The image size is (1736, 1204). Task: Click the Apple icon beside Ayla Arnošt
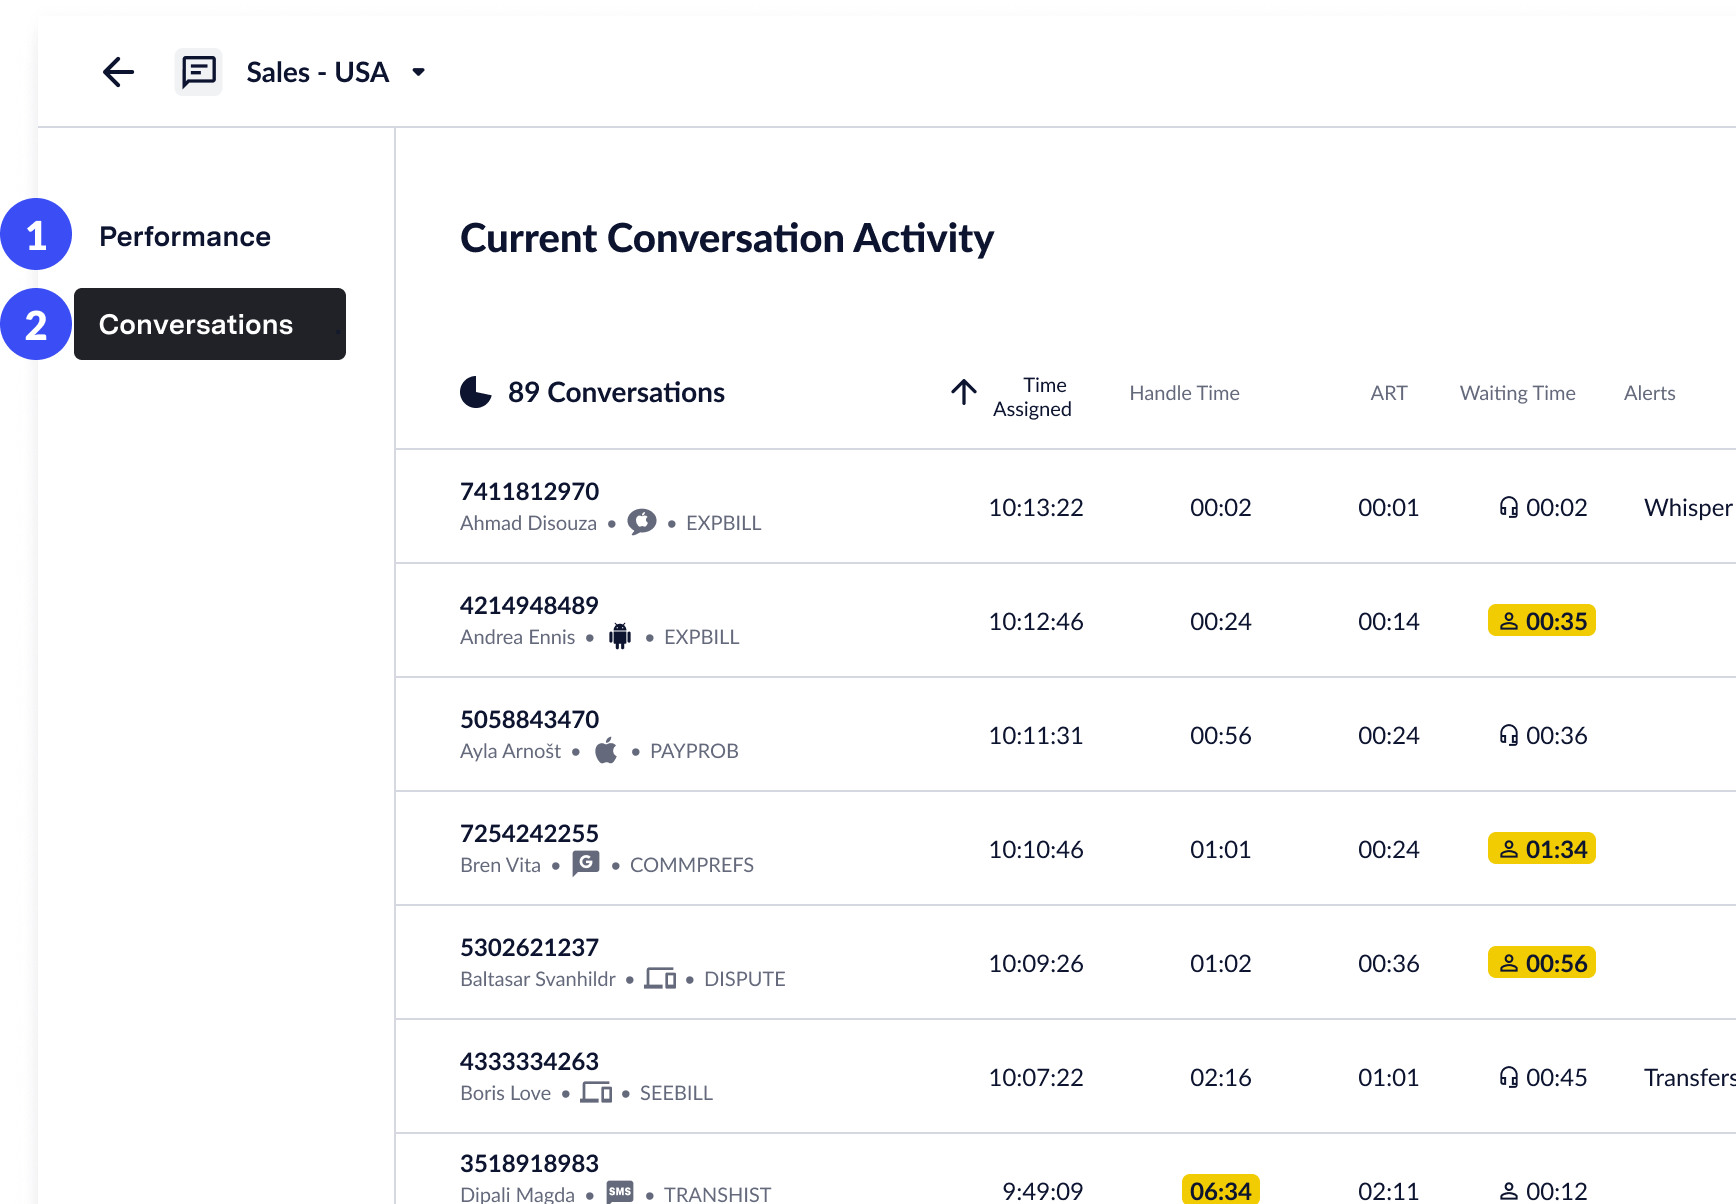pyautogui.click(x=606, y=750)
